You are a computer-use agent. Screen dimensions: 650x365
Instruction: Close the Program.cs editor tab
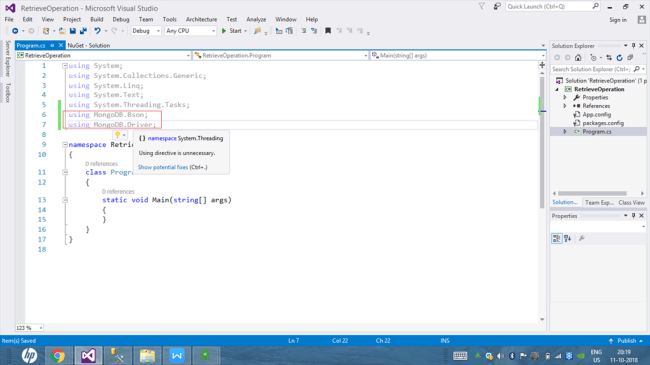click(61, 45)
